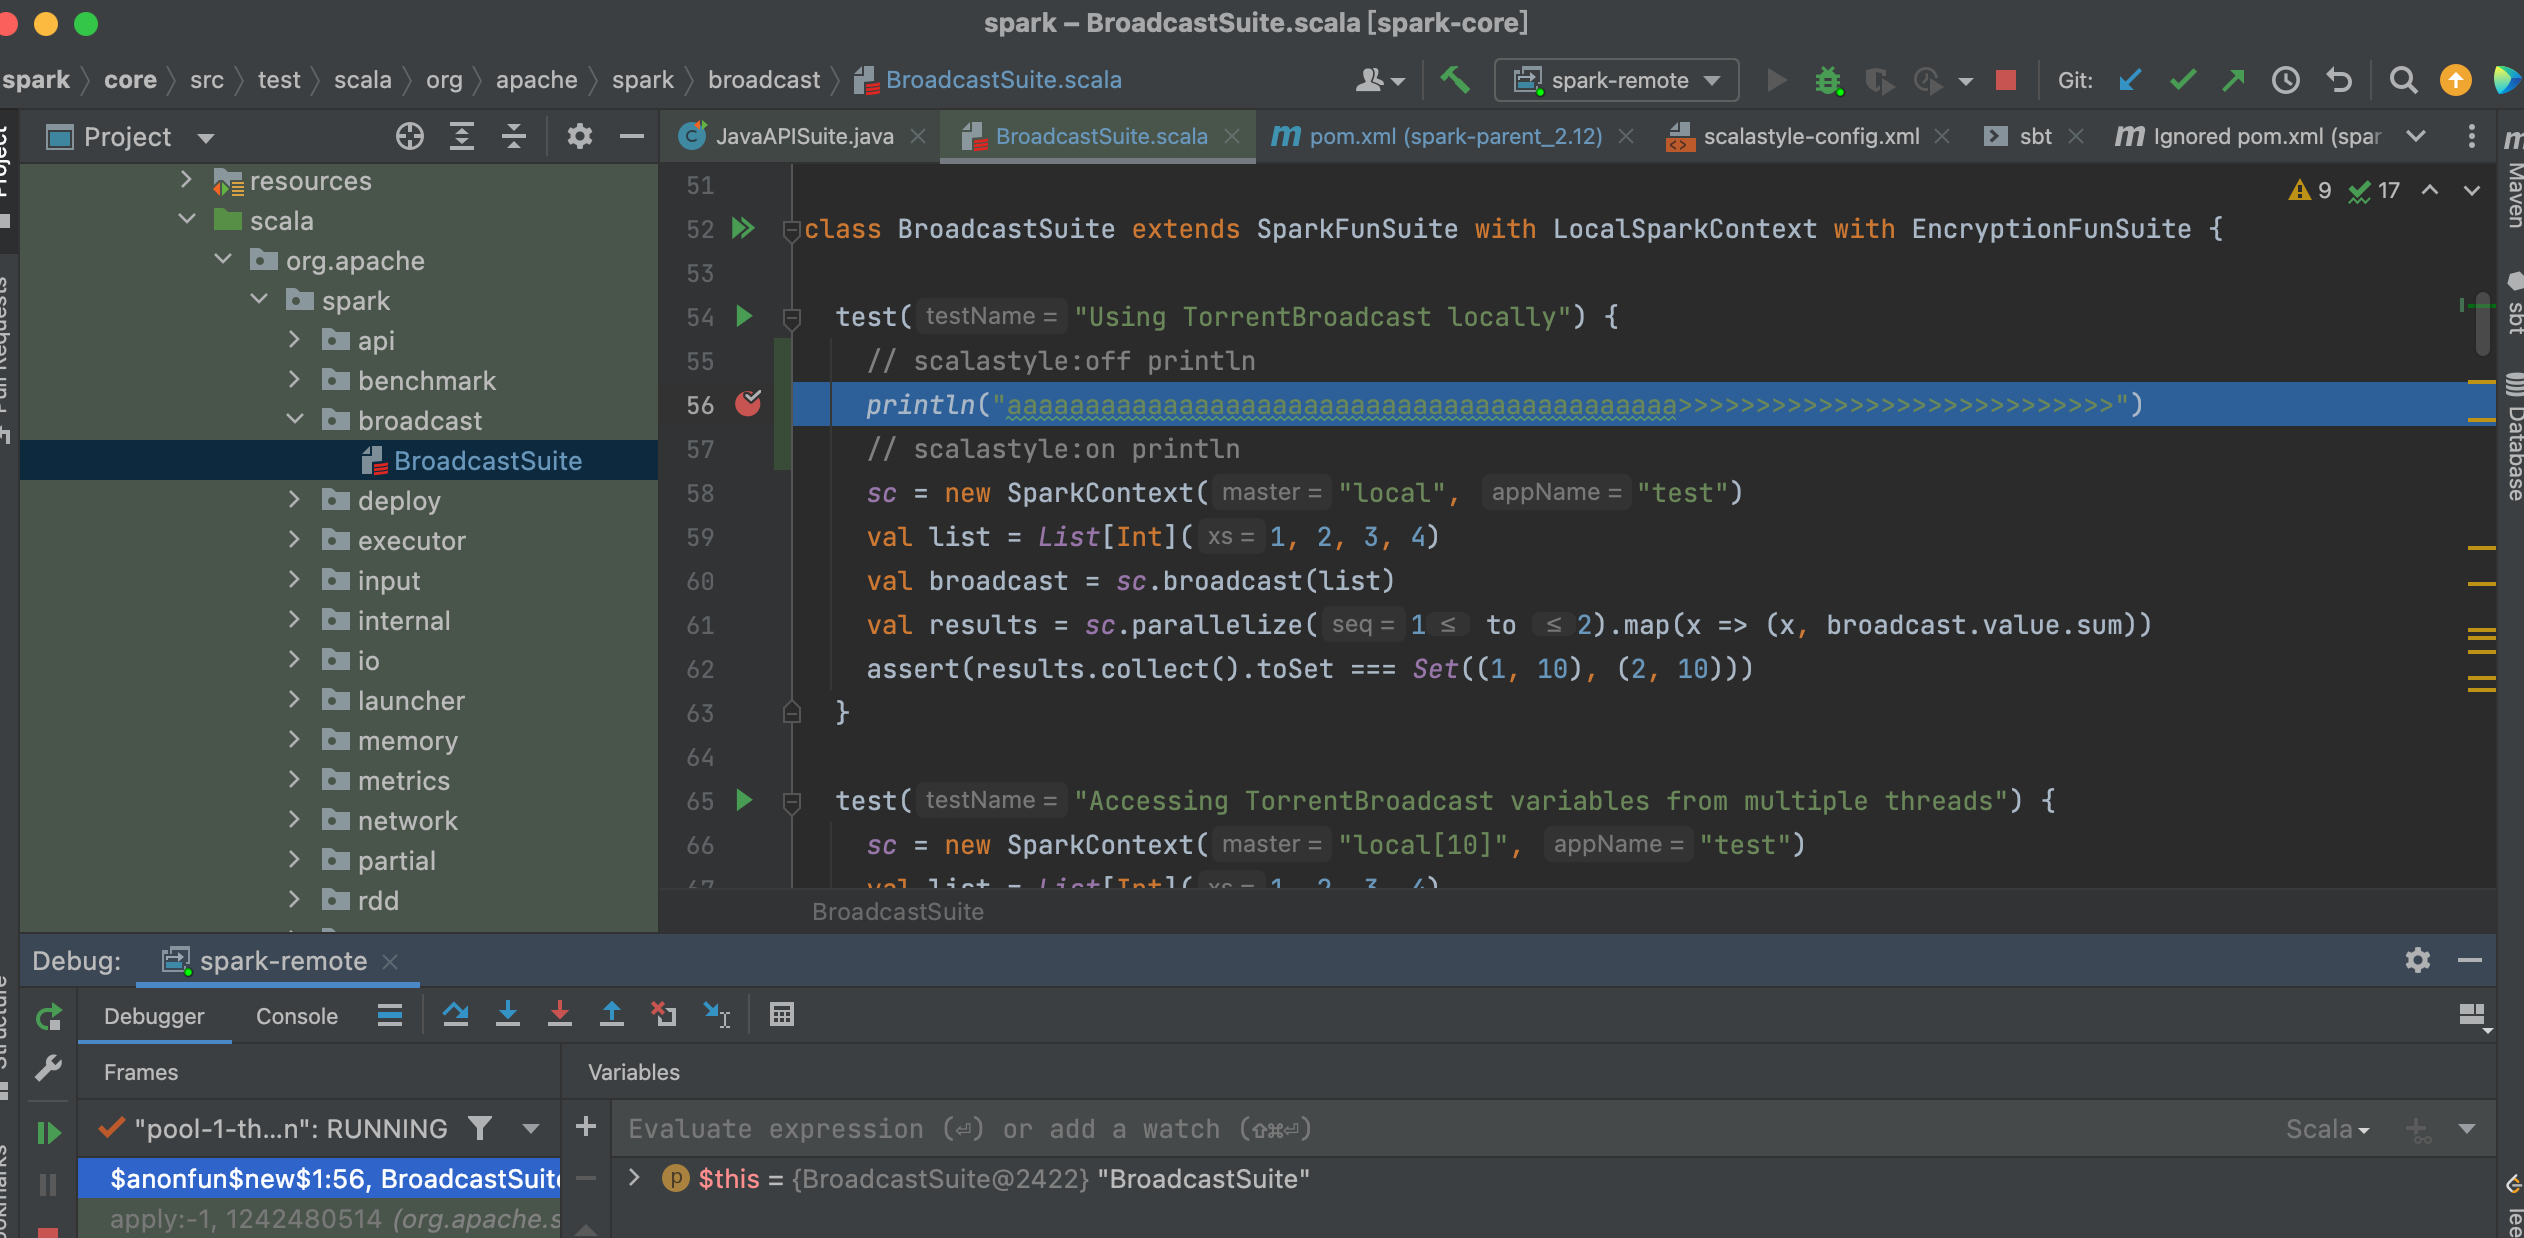The height and width of the screenshot is (1238, 2524).
Task: Click Drop Frame icon in debugger
Action: [664, 1015]
